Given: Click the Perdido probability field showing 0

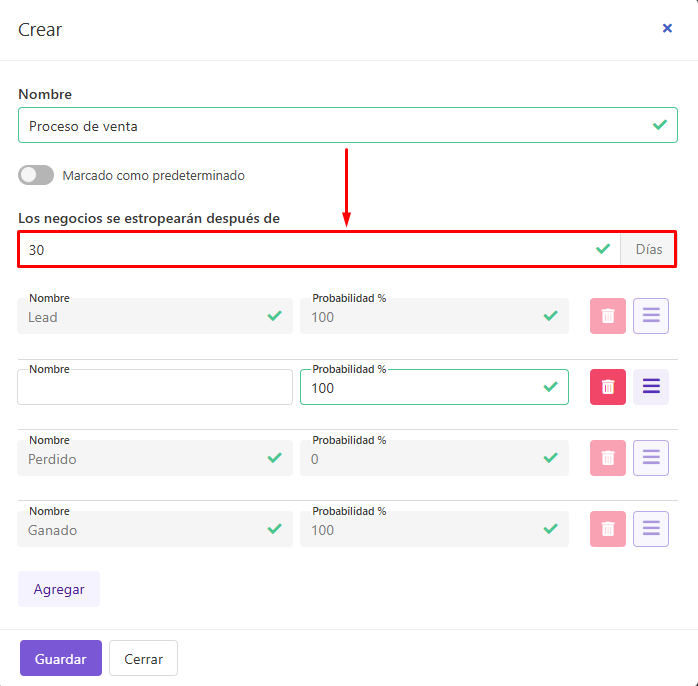Looking at the screenshot, I should (x=434, y=458).
